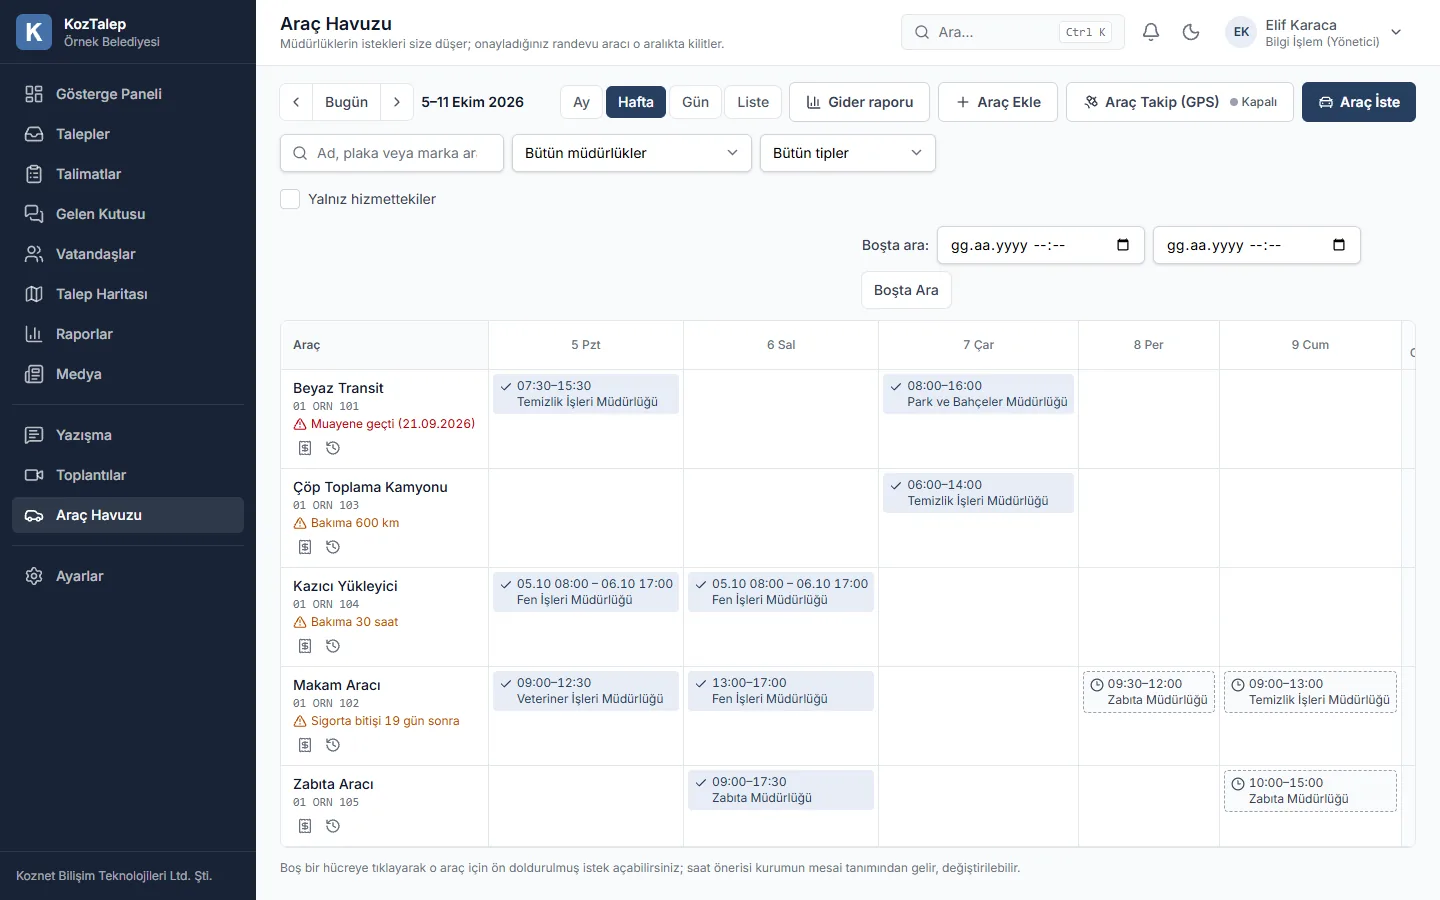This screenshot has height=900, width=1440.
Task: Focus the vehicle name or plate search field
Action: pos(392,153)
